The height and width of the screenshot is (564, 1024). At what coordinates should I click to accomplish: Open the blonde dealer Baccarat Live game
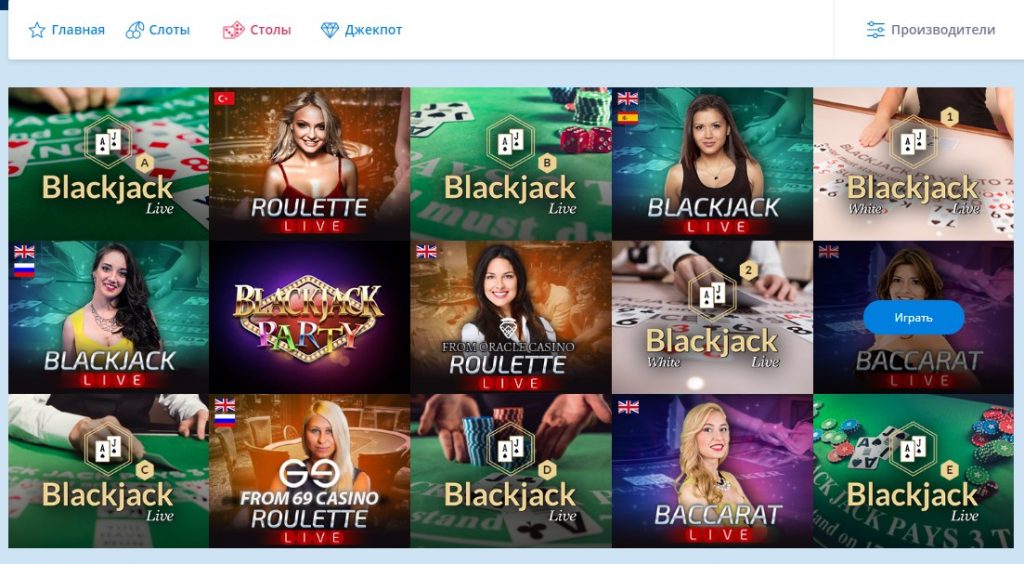712,471
